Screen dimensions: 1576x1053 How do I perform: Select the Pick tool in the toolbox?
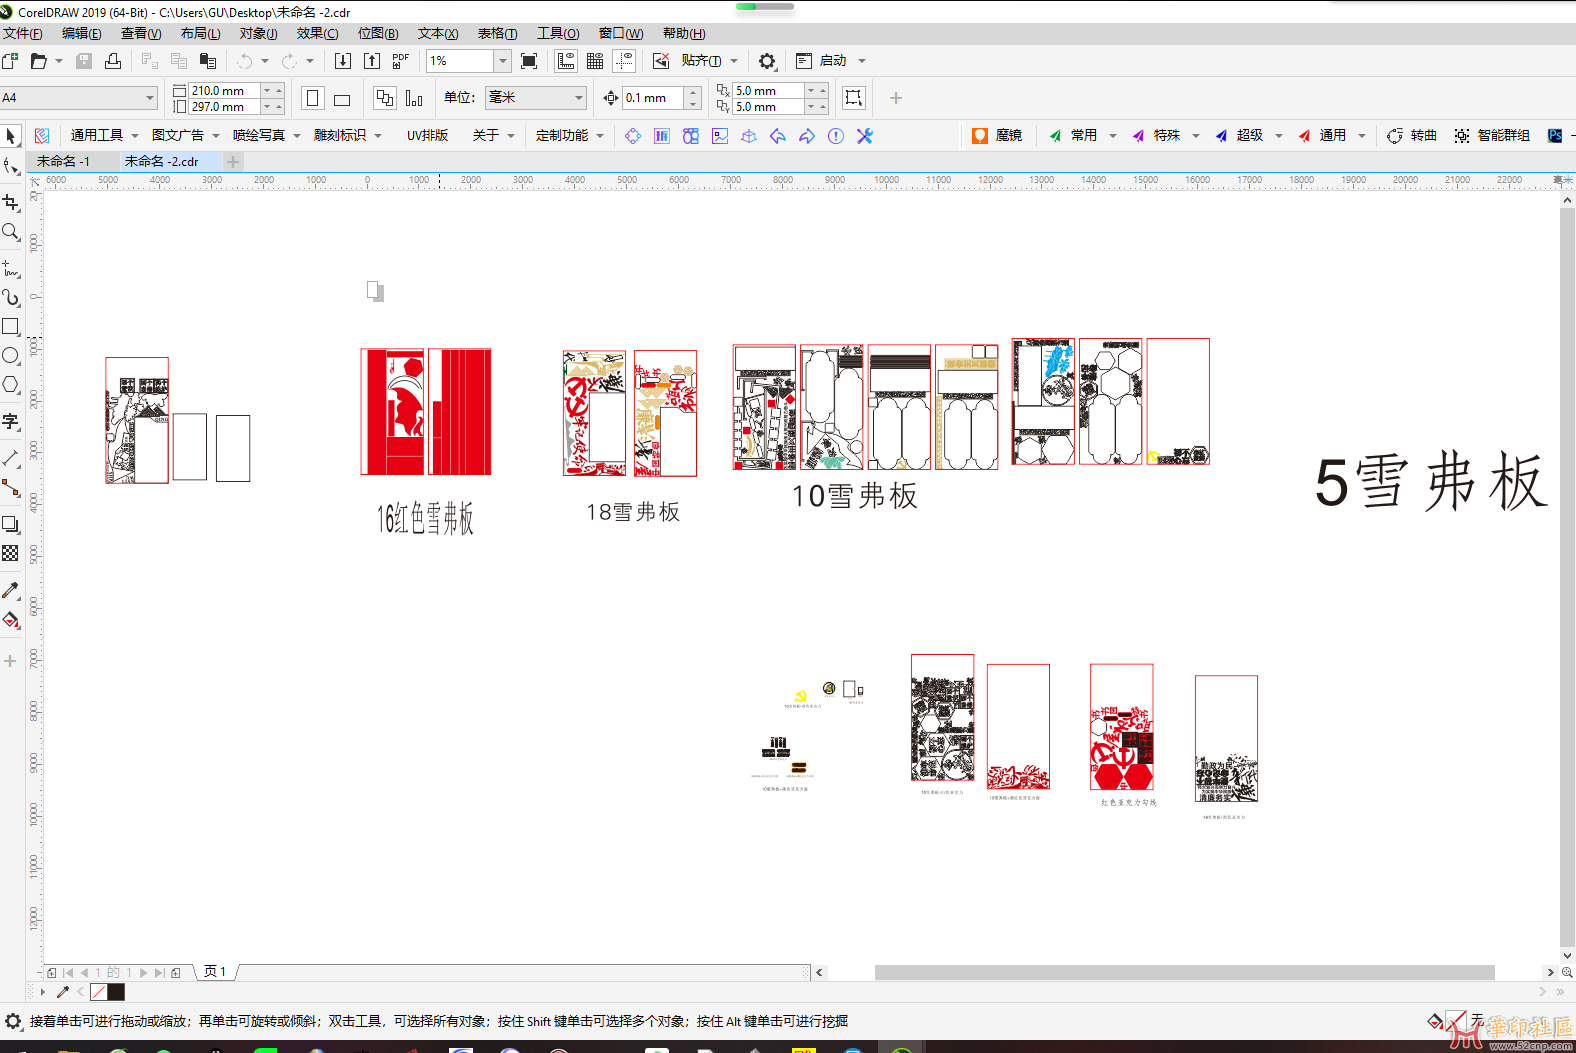click(11, 136)
